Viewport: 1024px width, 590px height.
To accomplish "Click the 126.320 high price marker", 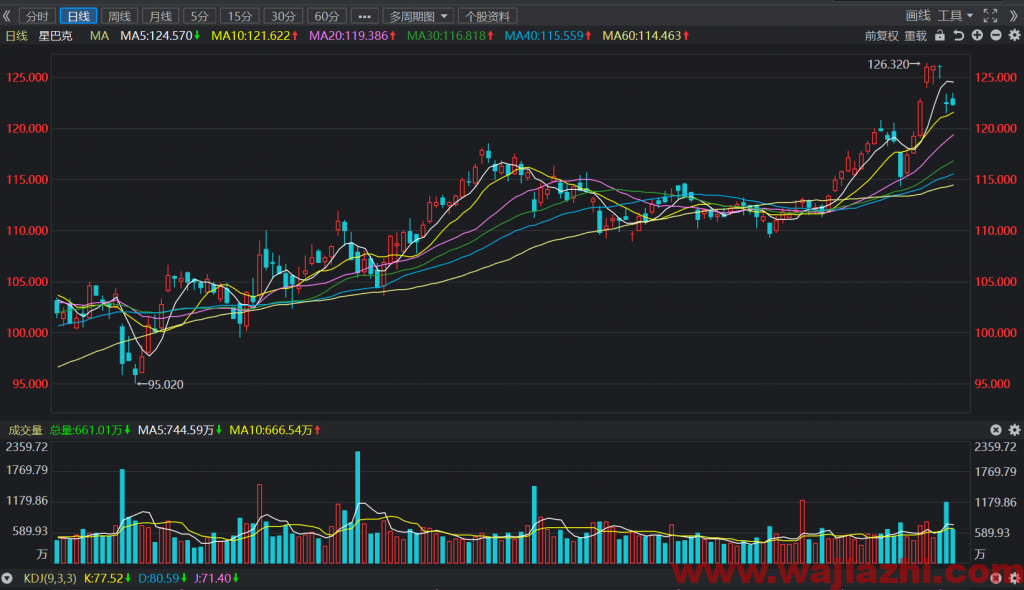I will 893,64.
